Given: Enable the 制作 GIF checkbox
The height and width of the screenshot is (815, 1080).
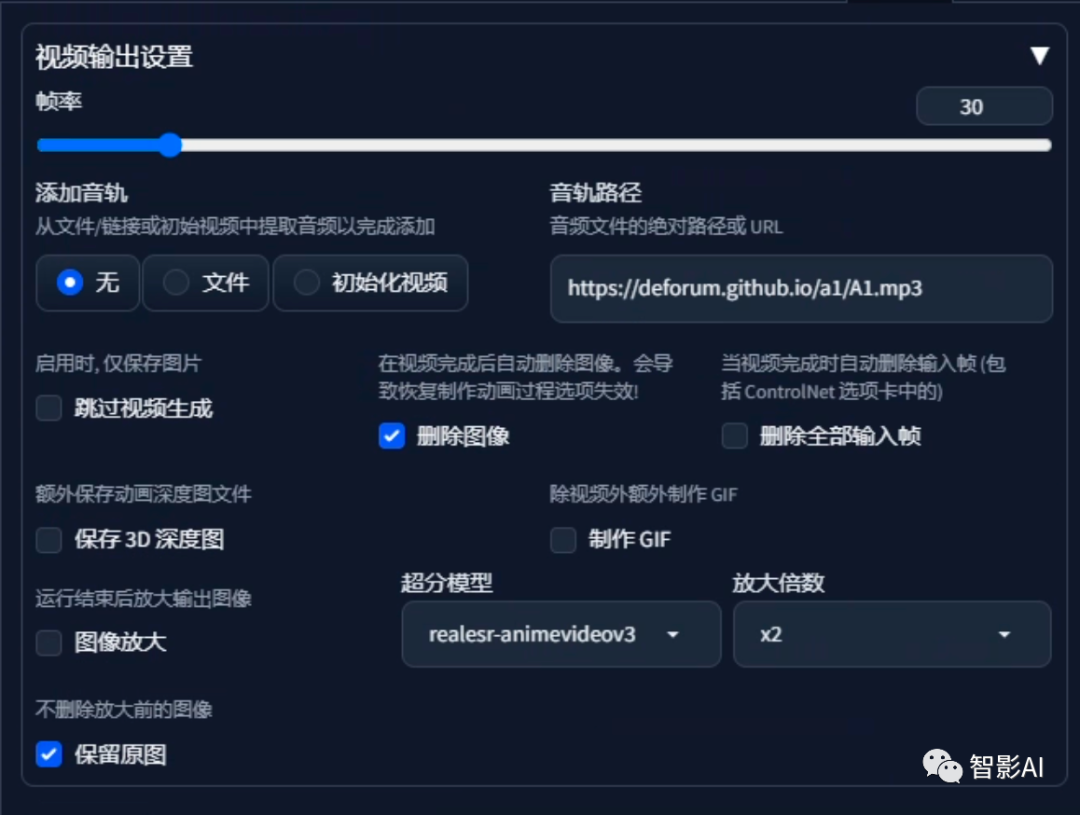Looking at the screenshot, I should 563,540.
